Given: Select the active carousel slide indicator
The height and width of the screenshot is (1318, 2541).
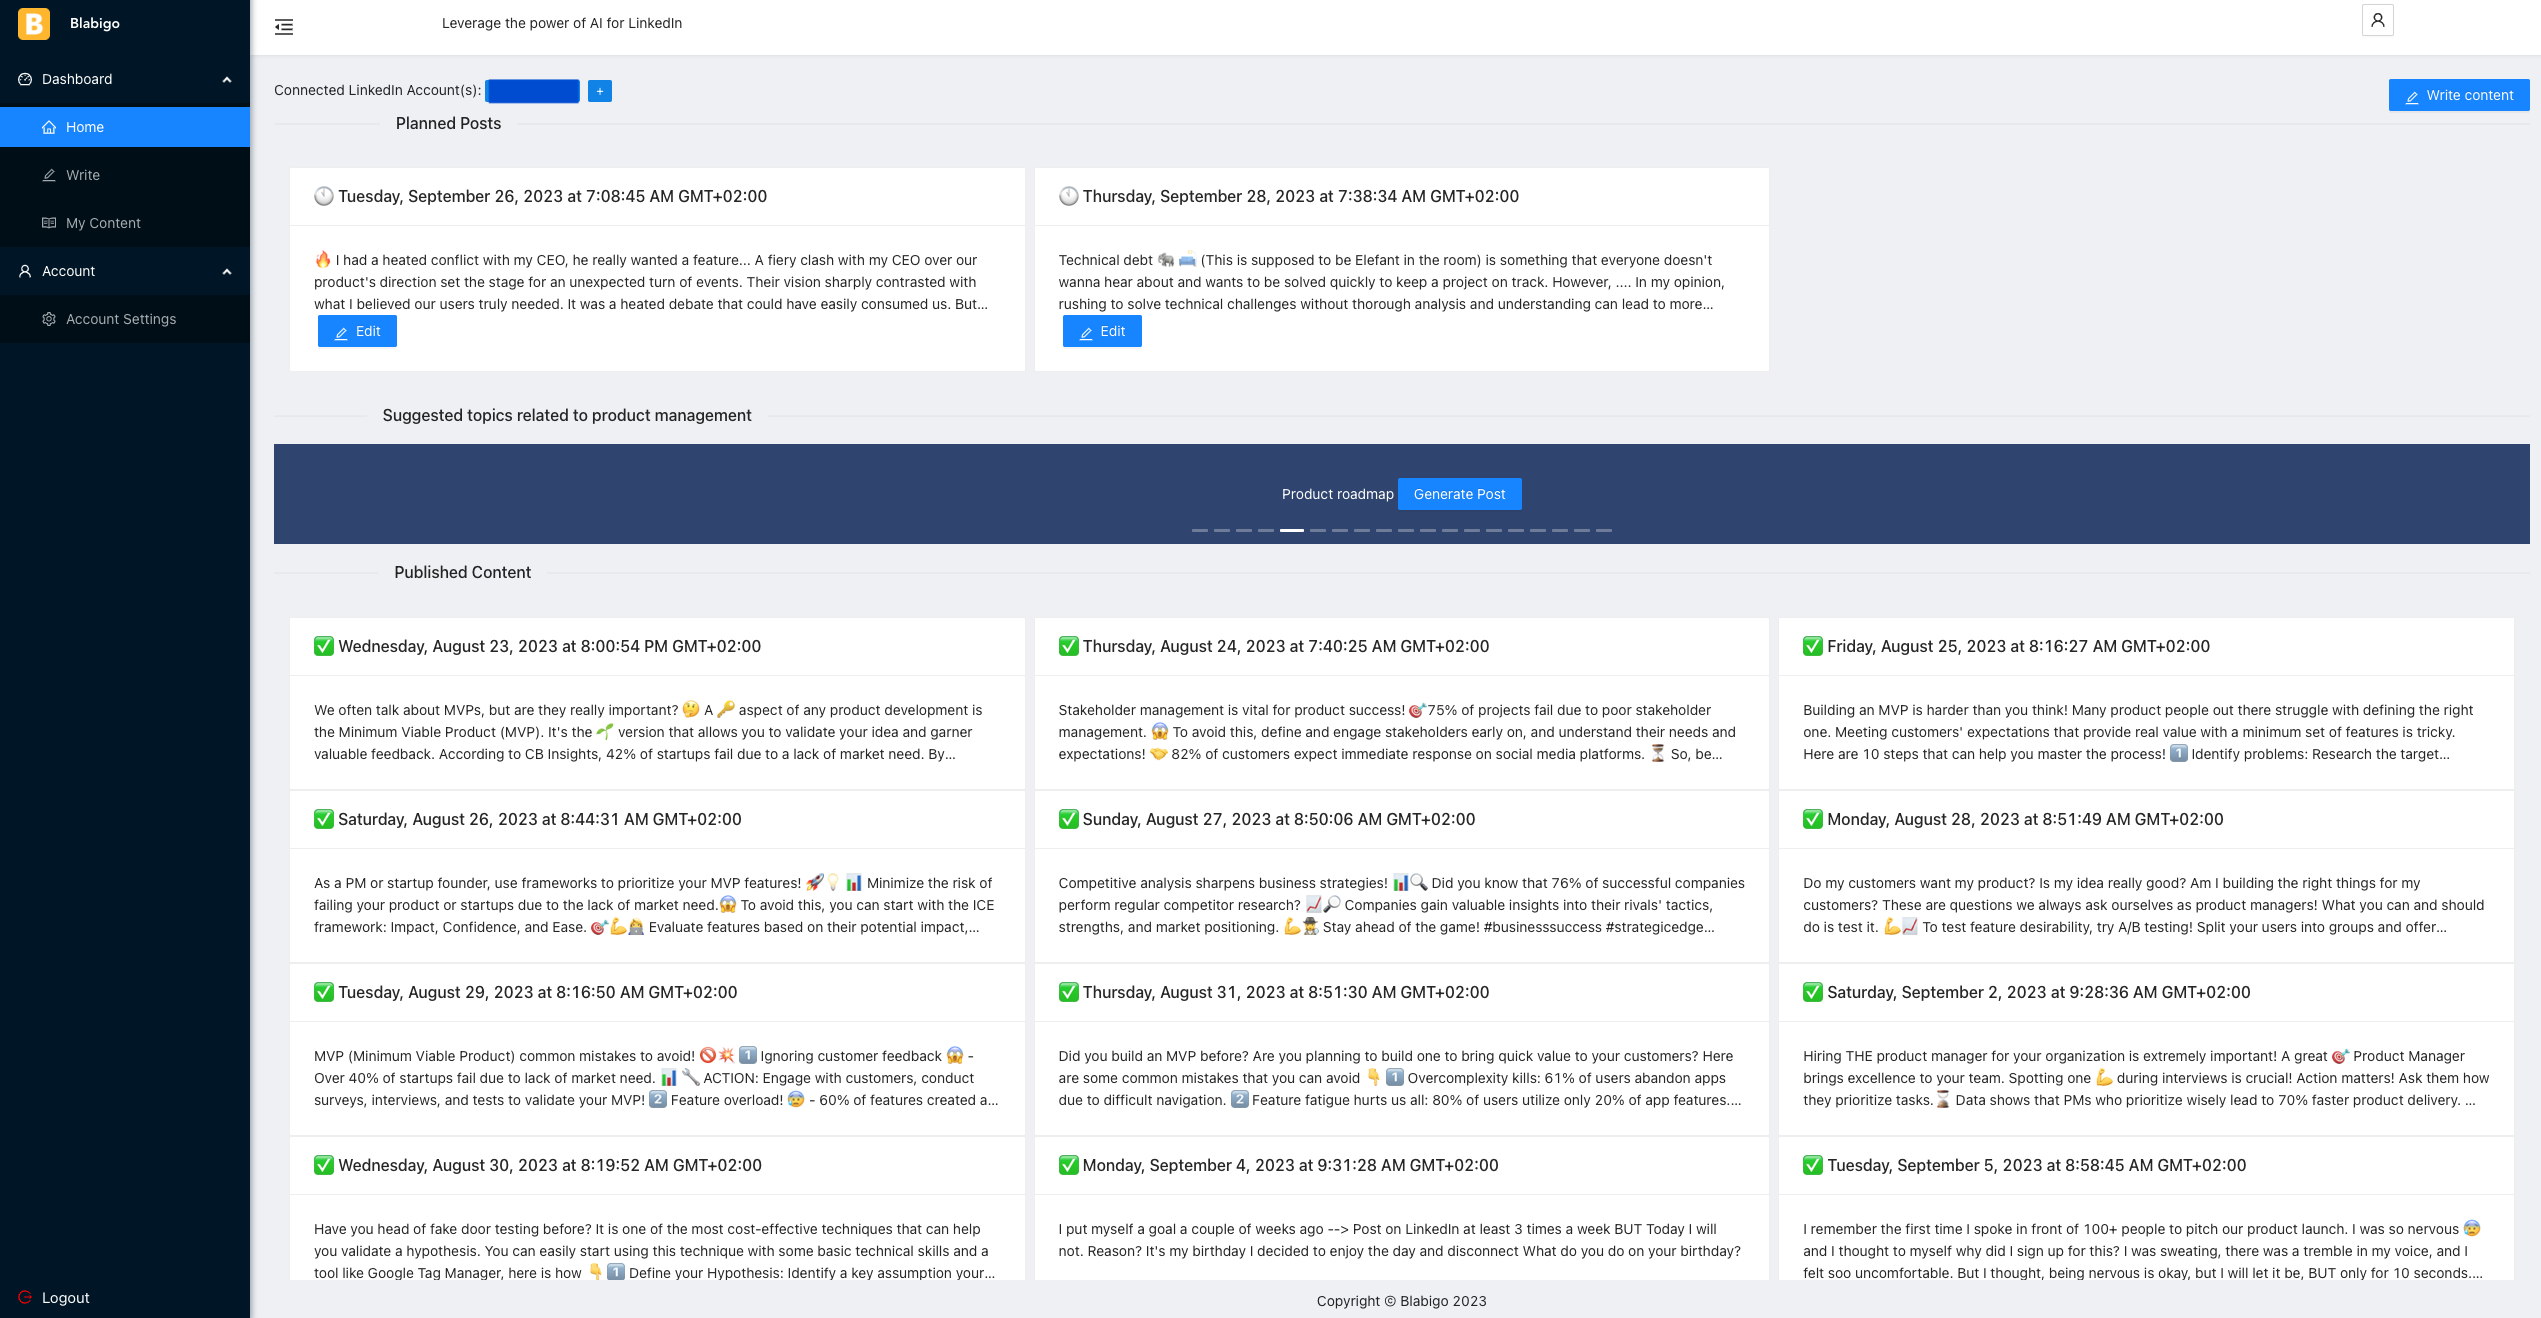Looking at the screenshot, I should (1292, 530).
